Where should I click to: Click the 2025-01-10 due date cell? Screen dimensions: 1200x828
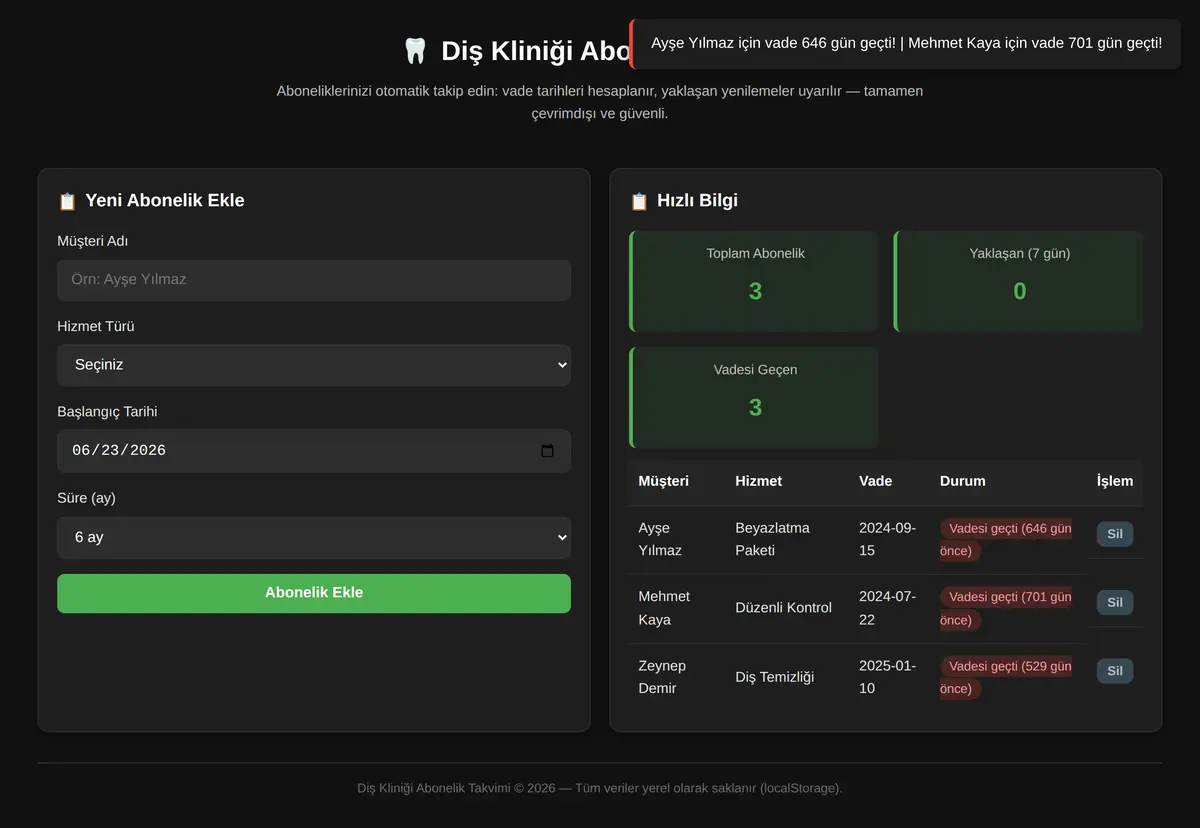(x=887, y=677)
